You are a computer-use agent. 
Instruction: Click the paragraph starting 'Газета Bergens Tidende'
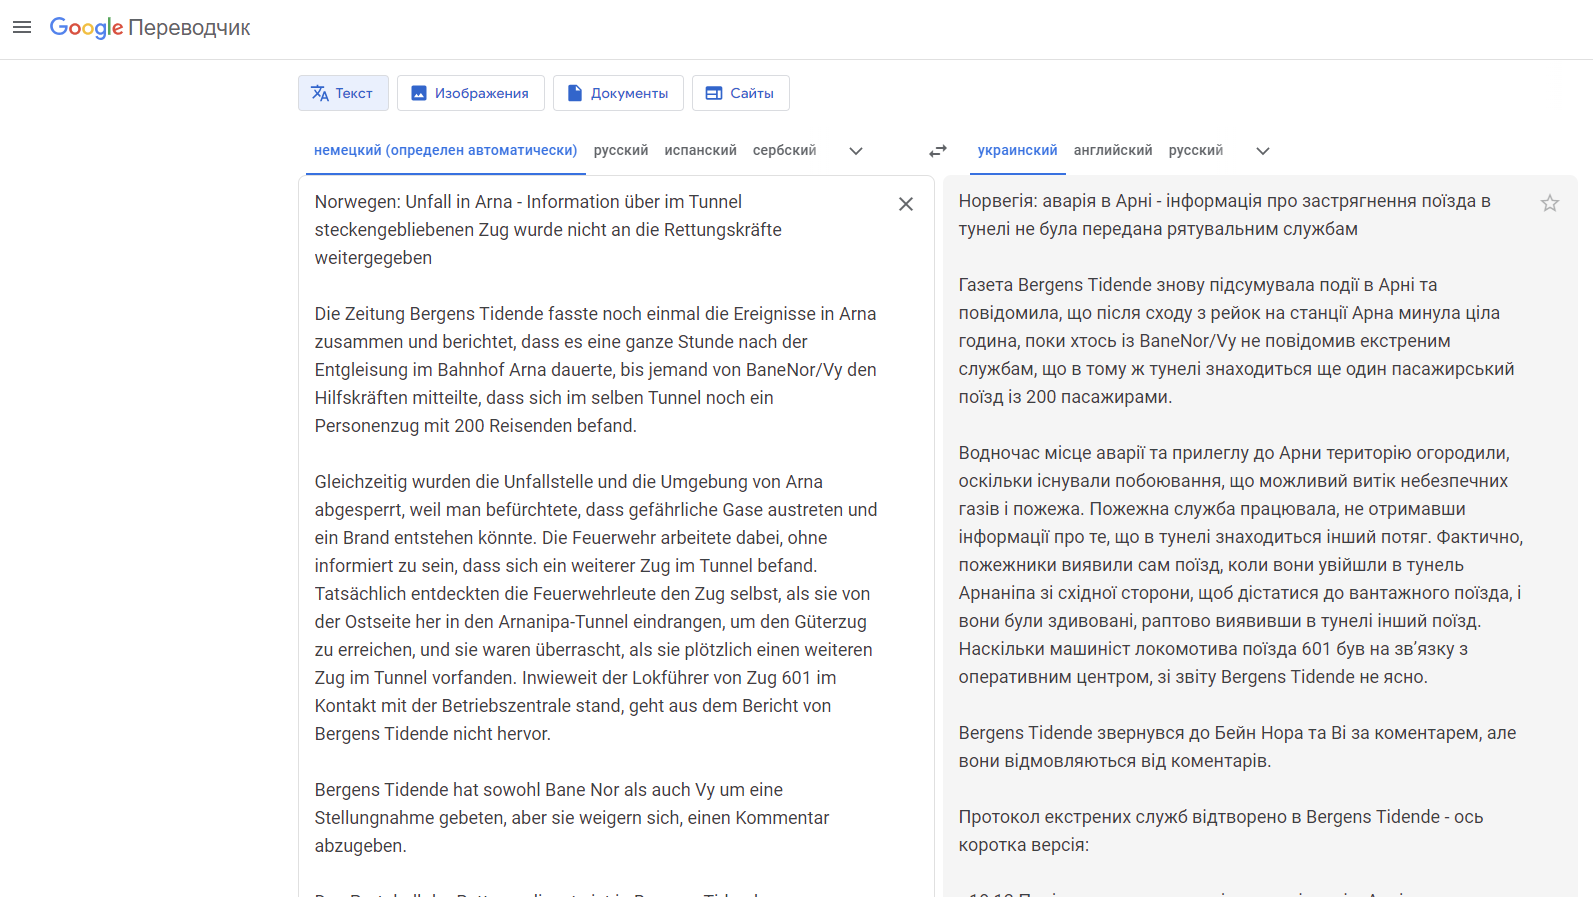point(1237,341)
